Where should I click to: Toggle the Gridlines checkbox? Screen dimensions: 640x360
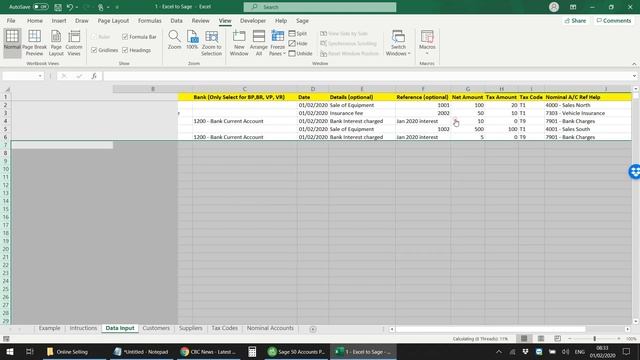[x=94, y=50]
